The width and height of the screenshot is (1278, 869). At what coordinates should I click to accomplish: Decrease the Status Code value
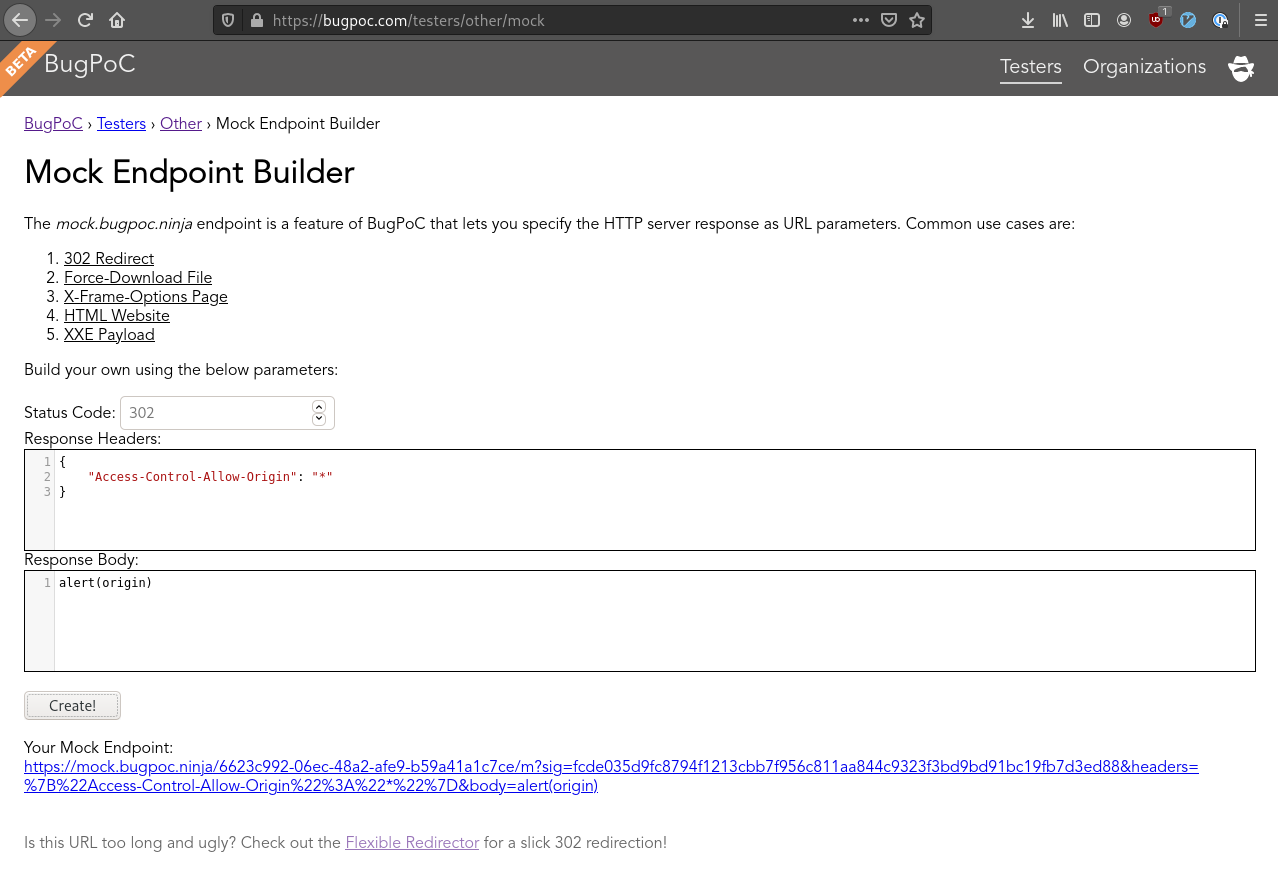coord(319,419)
